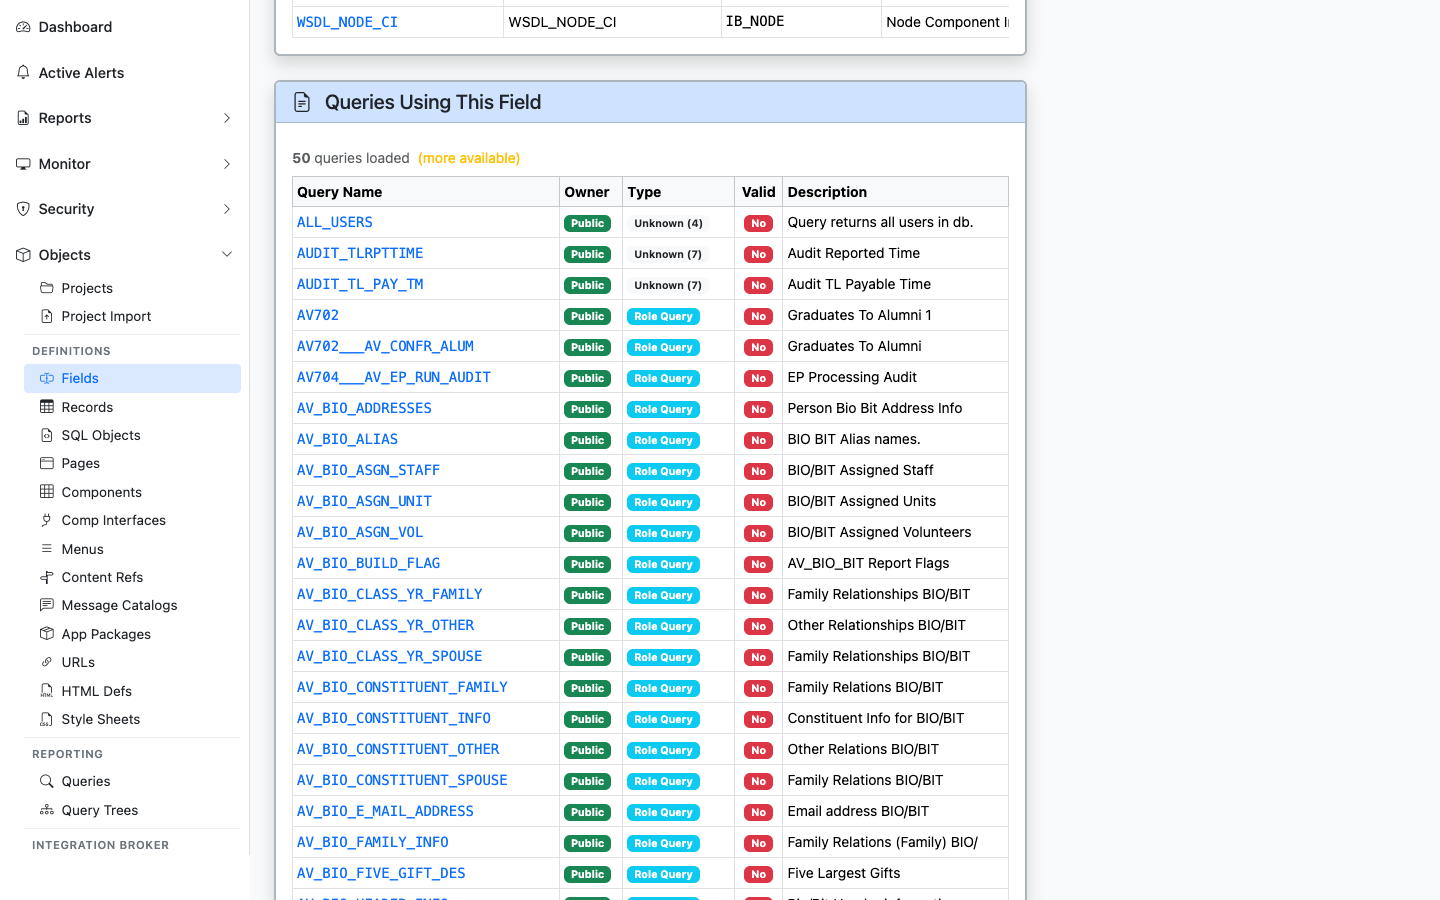1440x900 pixels.
Task: Click the Reports chart icon
Action: [x=23, y=118]
